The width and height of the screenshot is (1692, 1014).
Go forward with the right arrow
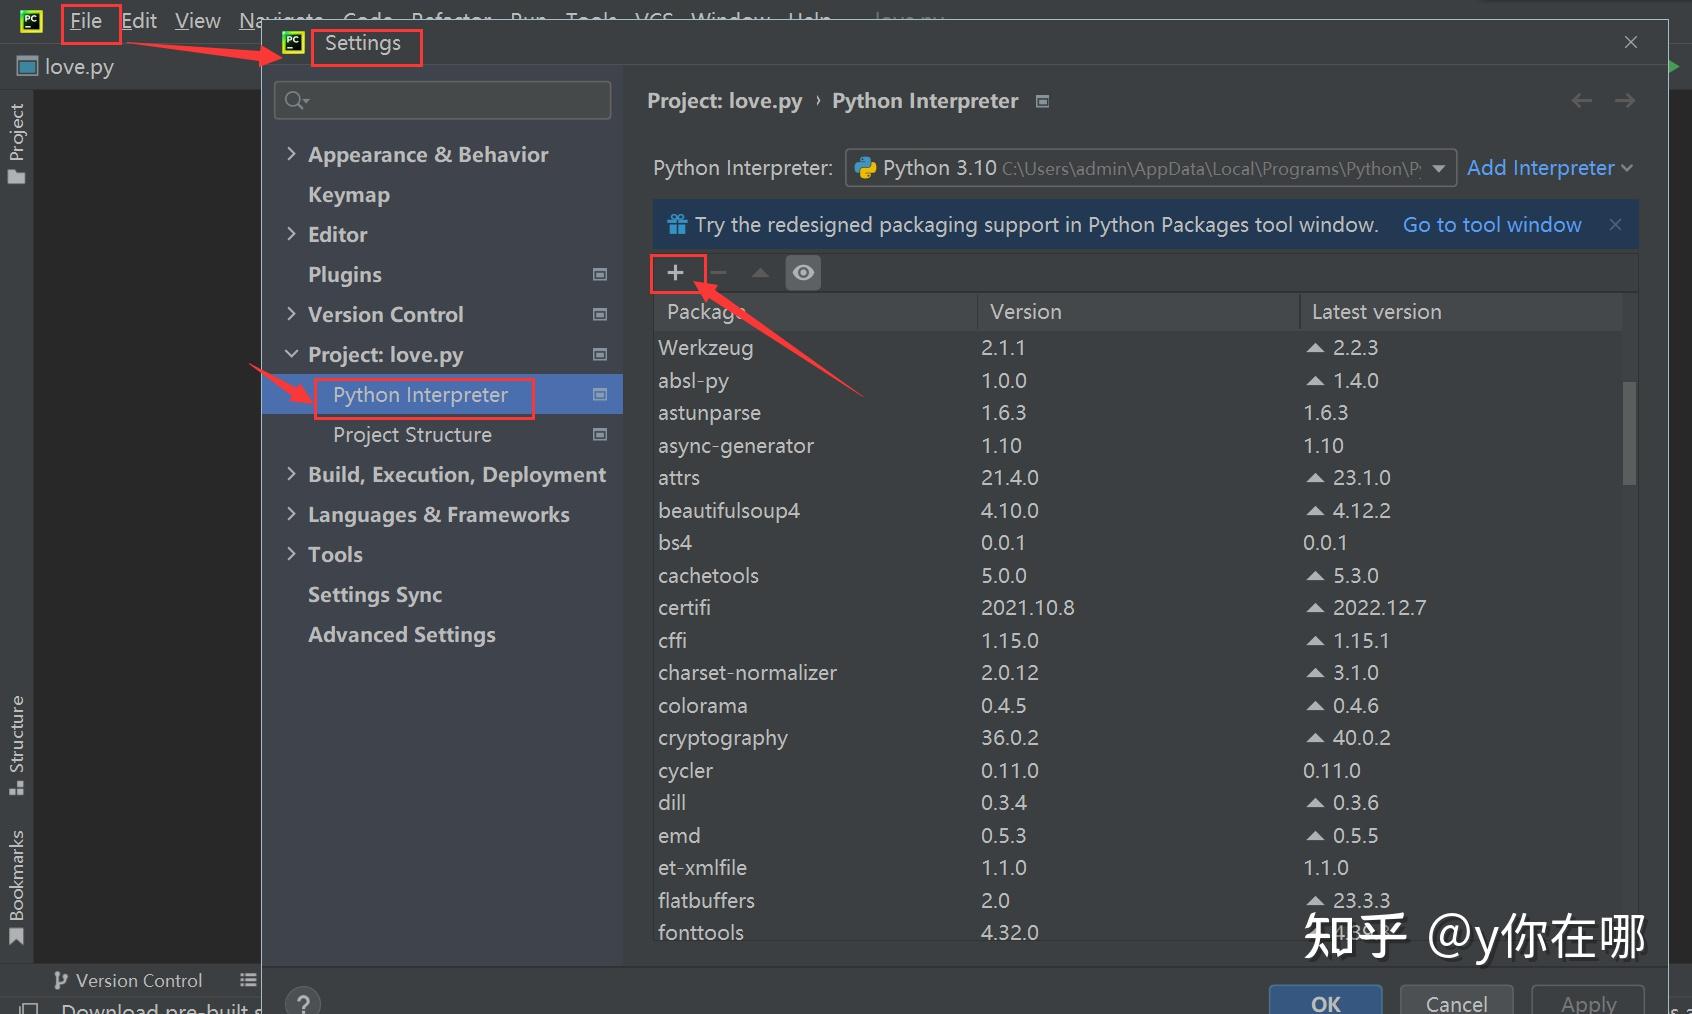pos(1625,101)
